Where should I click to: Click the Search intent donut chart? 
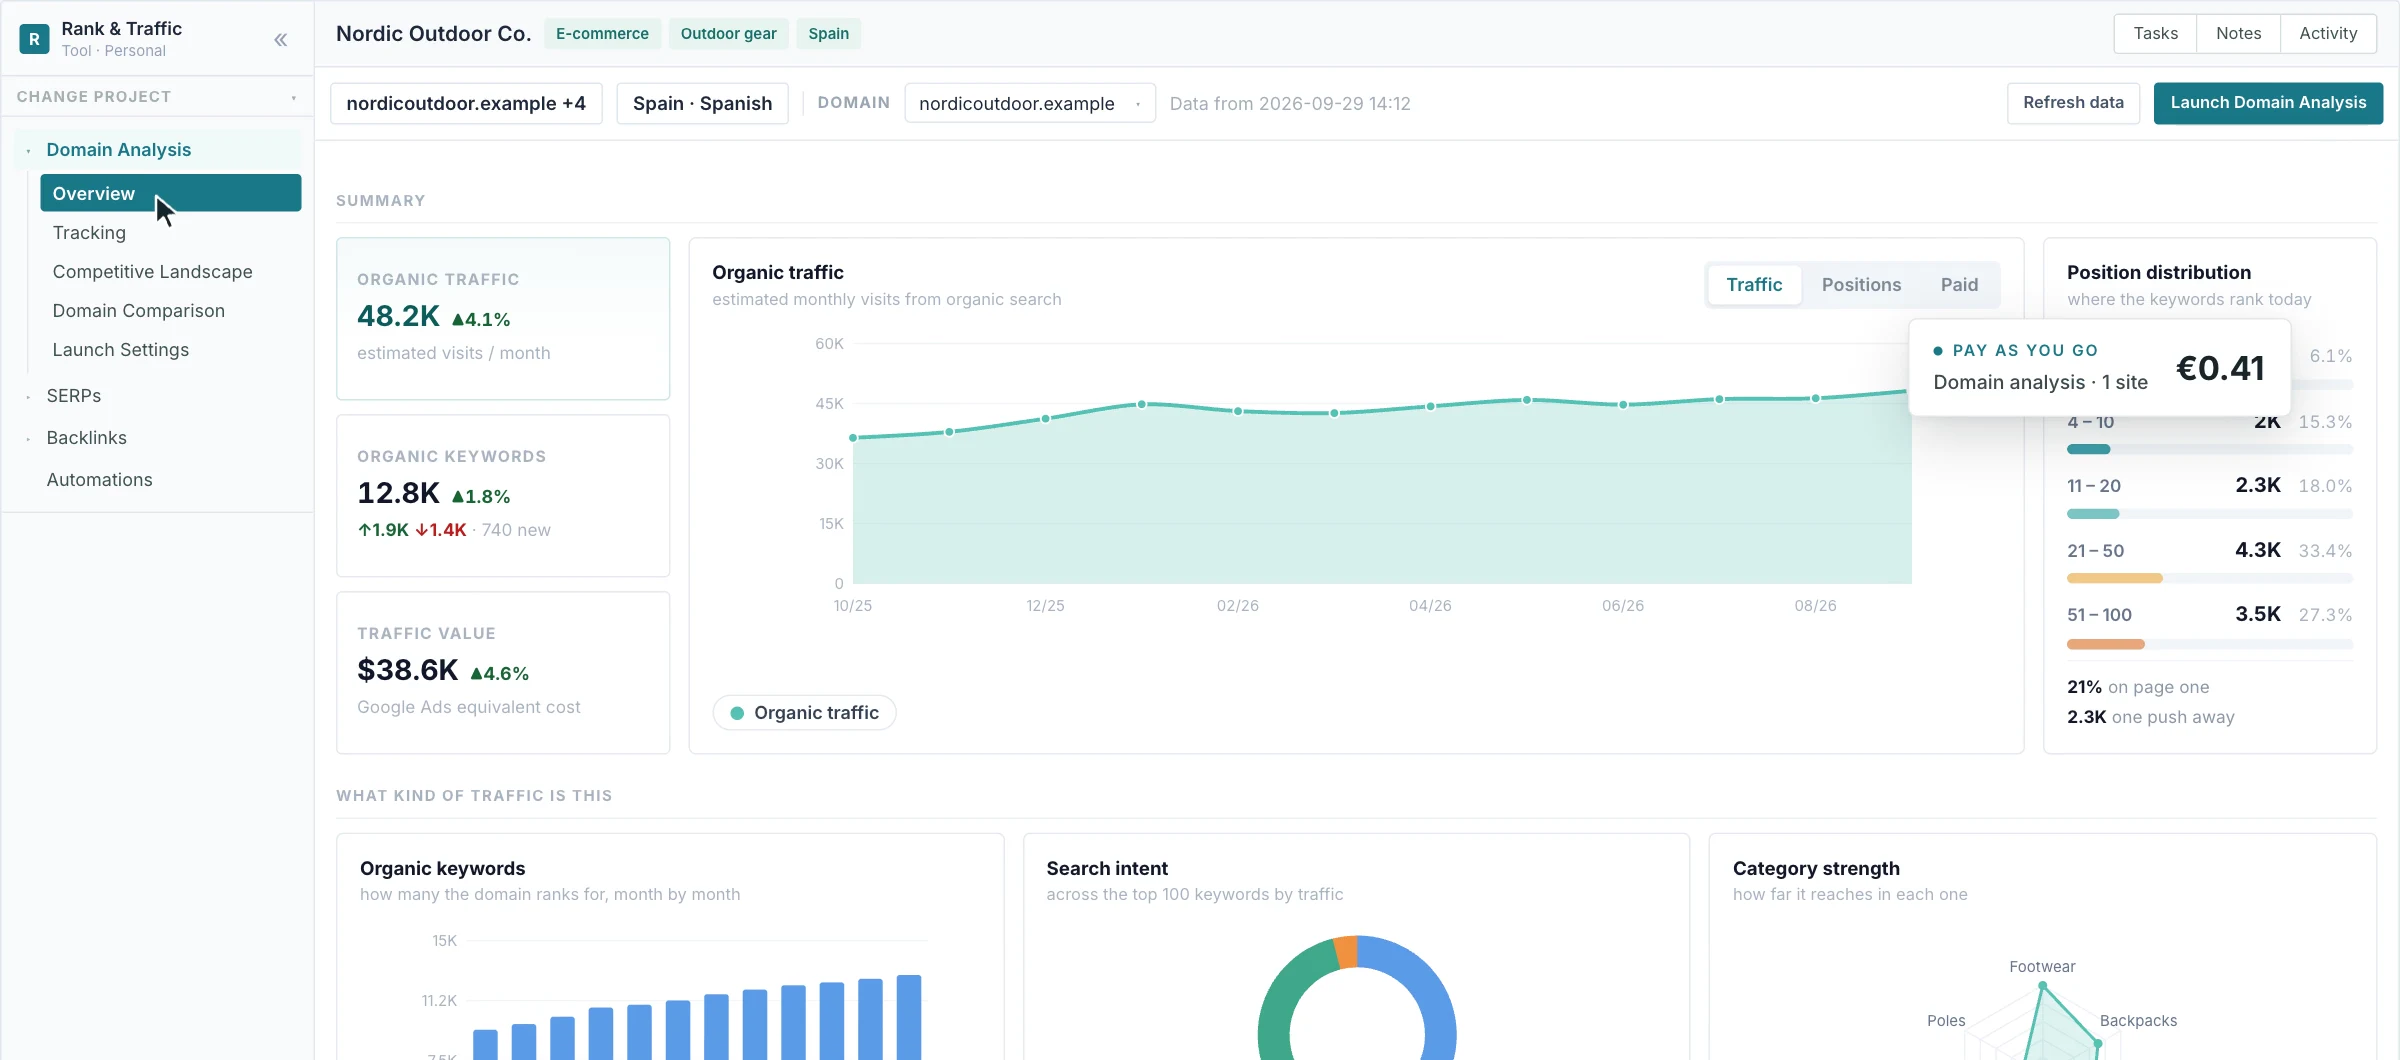click(x=1356, y=998)
